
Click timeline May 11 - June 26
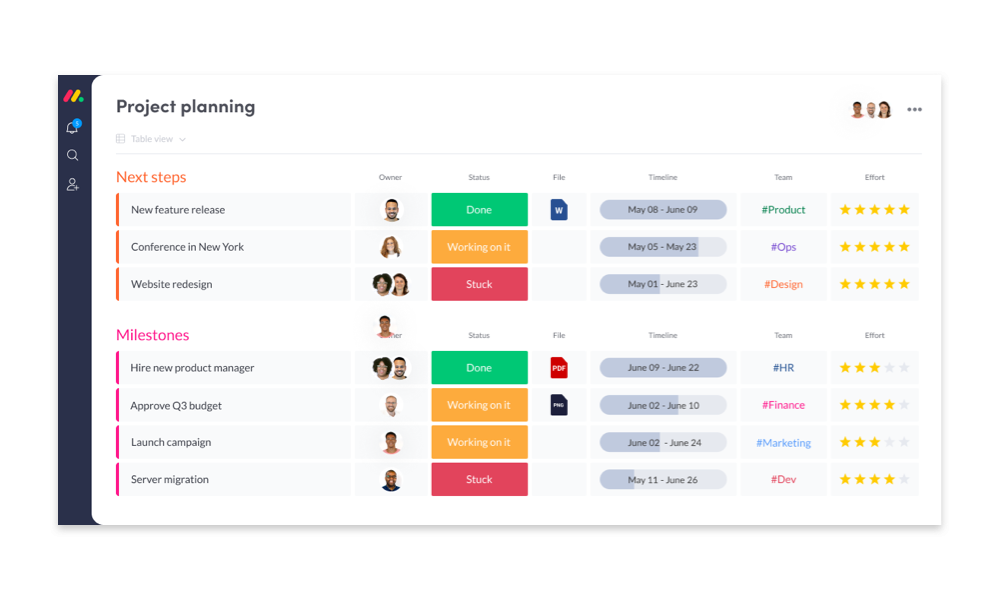point(663,479)
